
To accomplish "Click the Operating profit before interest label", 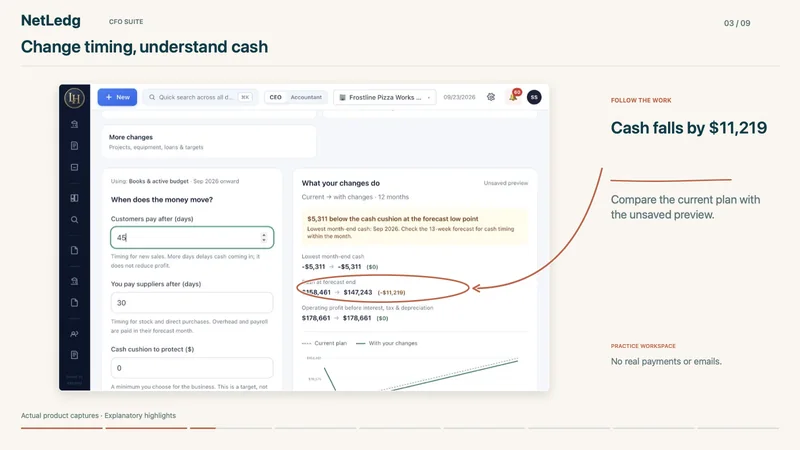I will pyautogui.click(x=367, y=308).
